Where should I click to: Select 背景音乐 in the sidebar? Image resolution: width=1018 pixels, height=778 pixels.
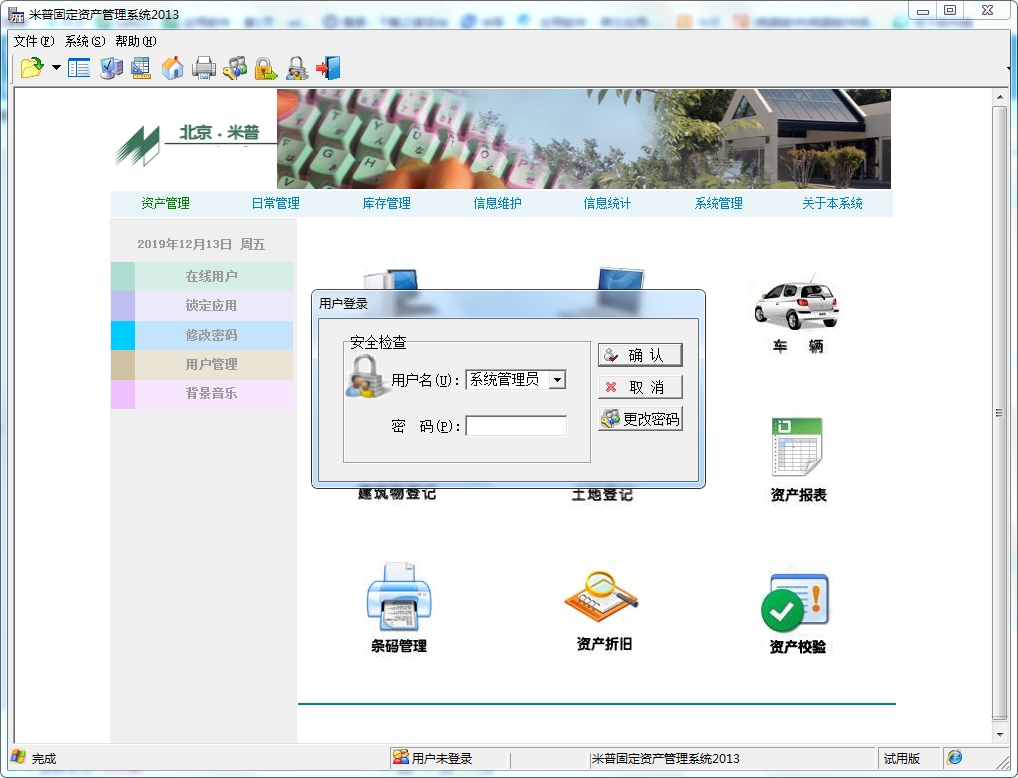(203, 394)
